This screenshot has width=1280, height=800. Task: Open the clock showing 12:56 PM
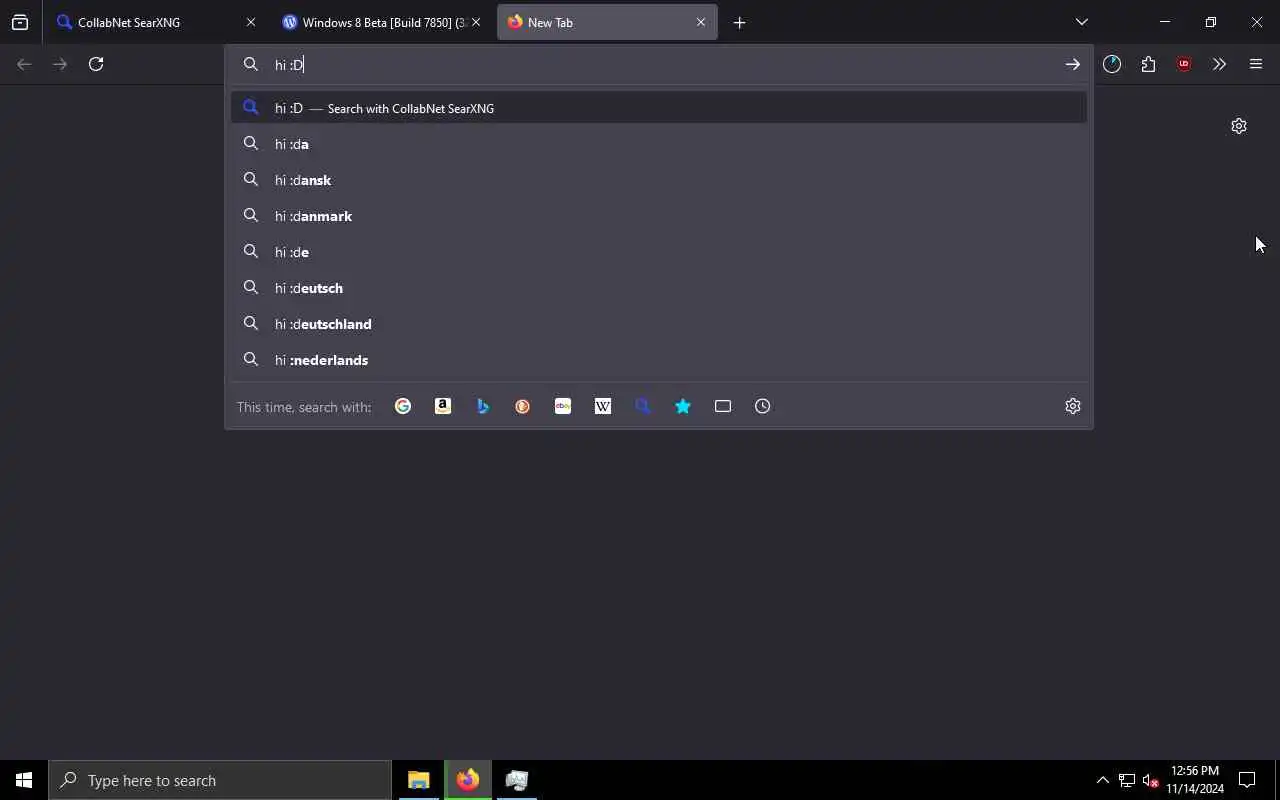point(1195,780)
